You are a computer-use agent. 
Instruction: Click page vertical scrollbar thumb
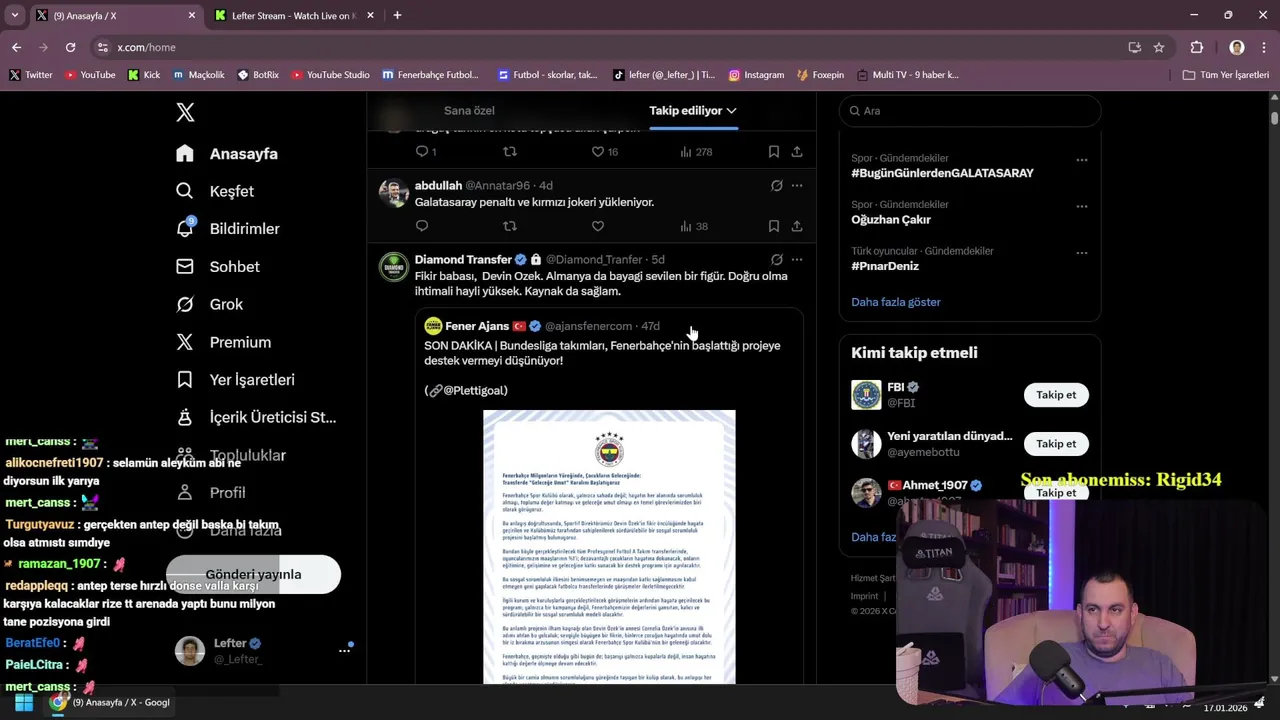[1274, 116]
